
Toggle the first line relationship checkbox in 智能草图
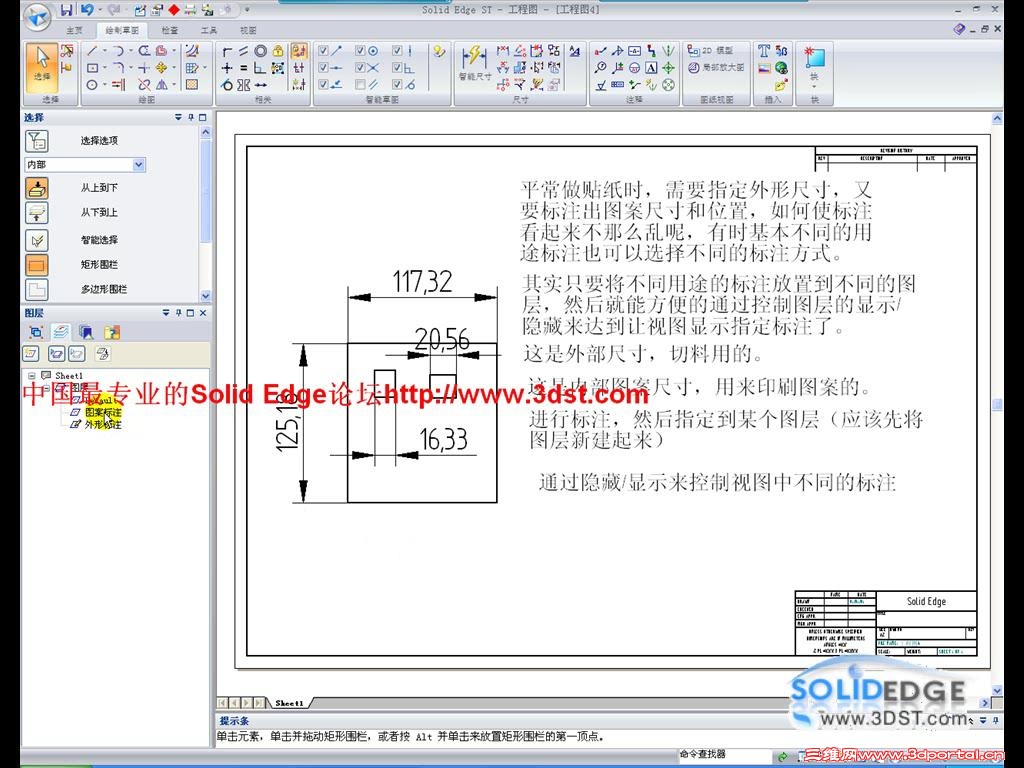[323, 51]
